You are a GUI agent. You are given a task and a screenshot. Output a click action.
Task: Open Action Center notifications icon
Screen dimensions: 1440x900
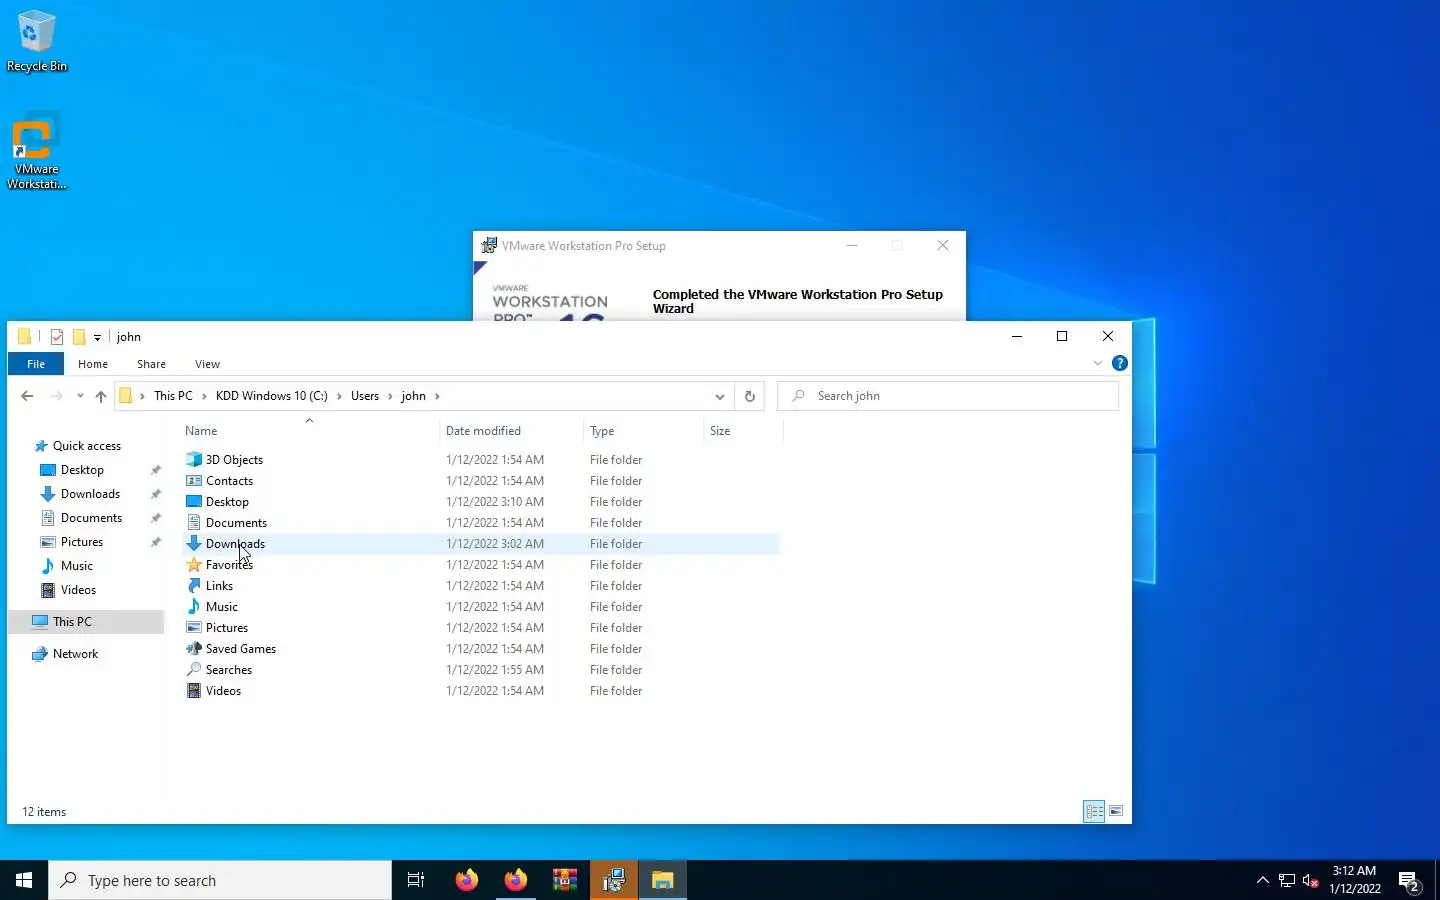(1410, 881)
